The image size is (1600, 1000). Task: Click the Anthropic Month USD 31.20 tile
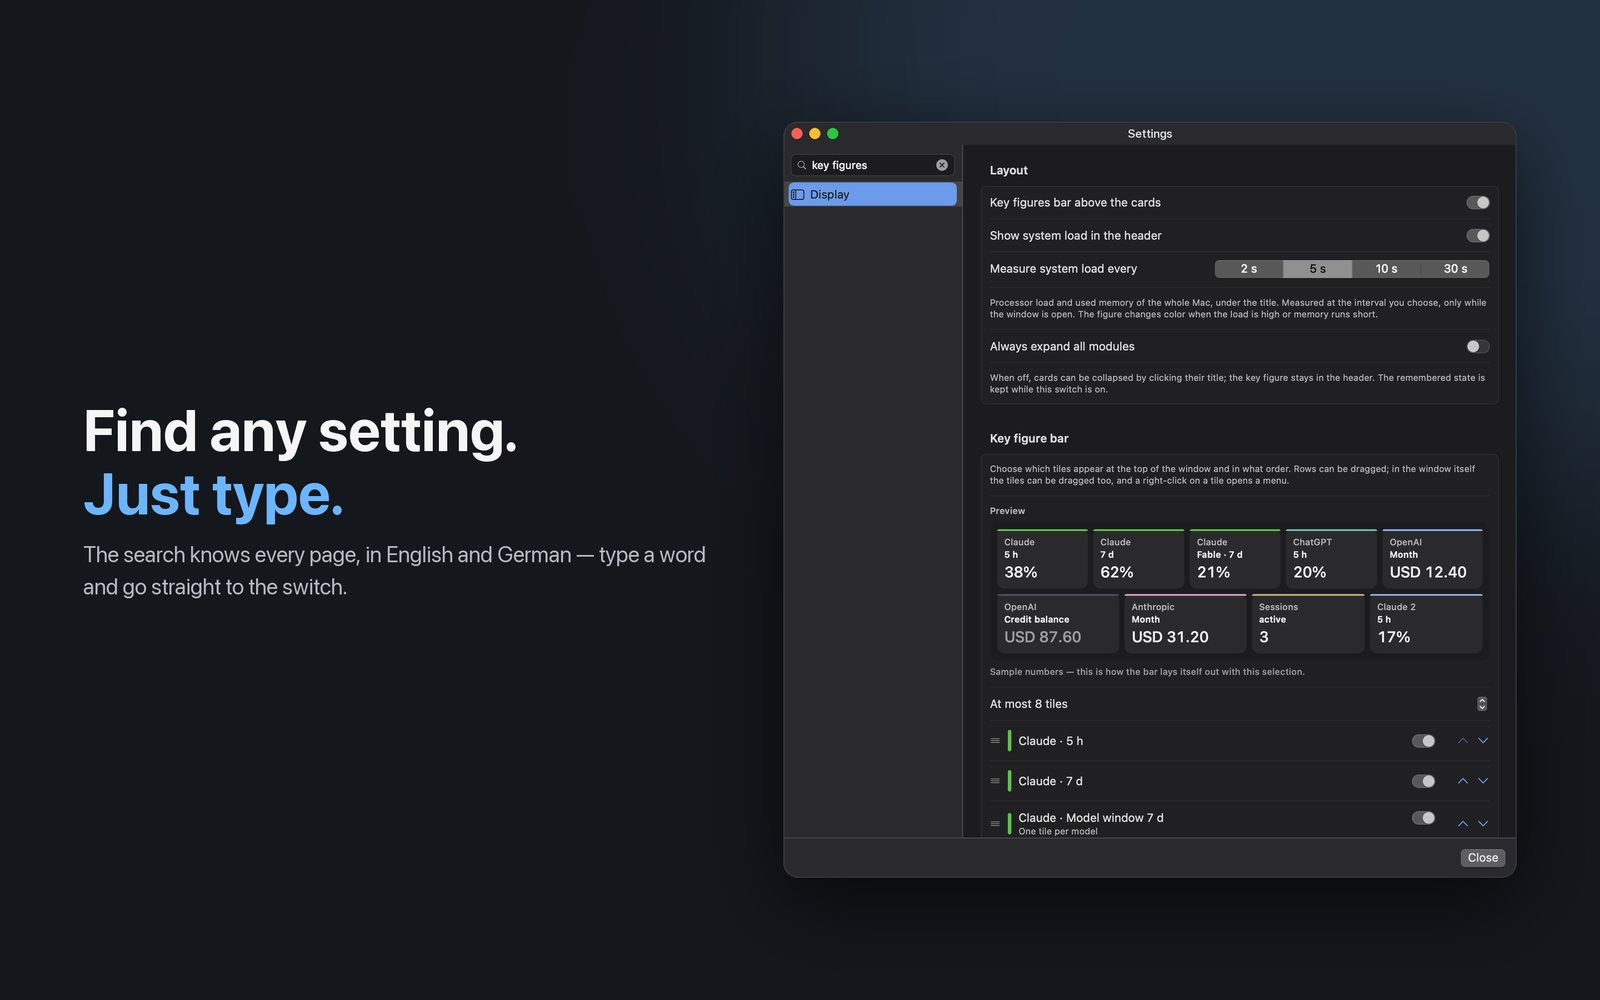[x=1185, y=624]
